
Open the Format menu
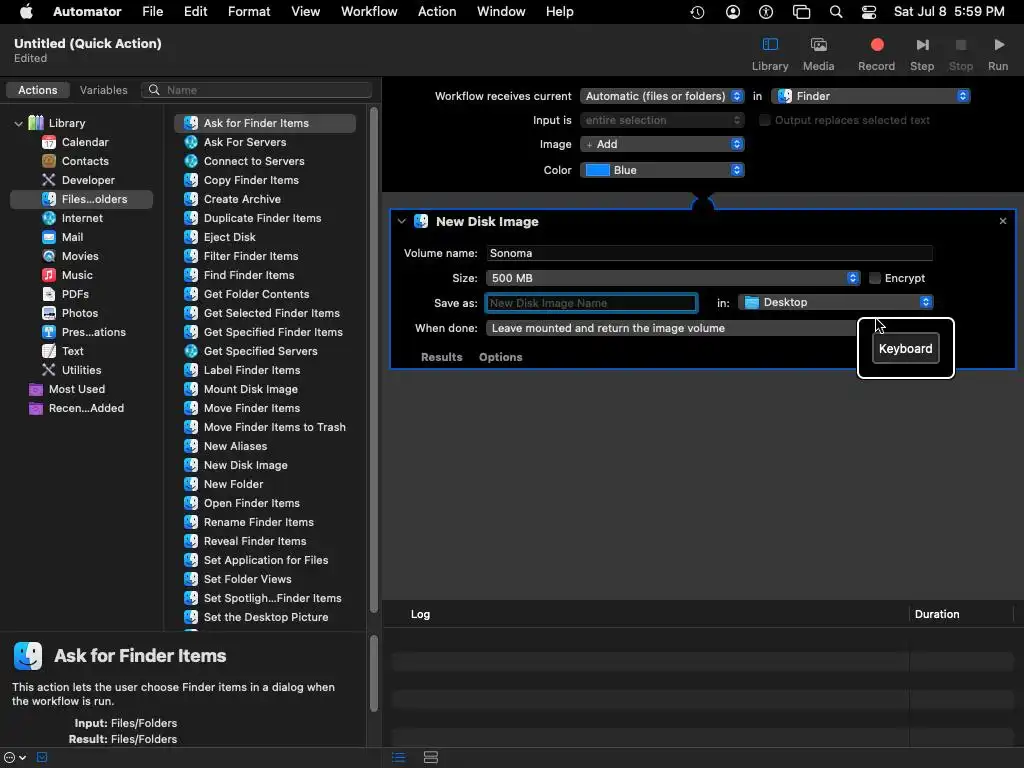click(249, 12)
